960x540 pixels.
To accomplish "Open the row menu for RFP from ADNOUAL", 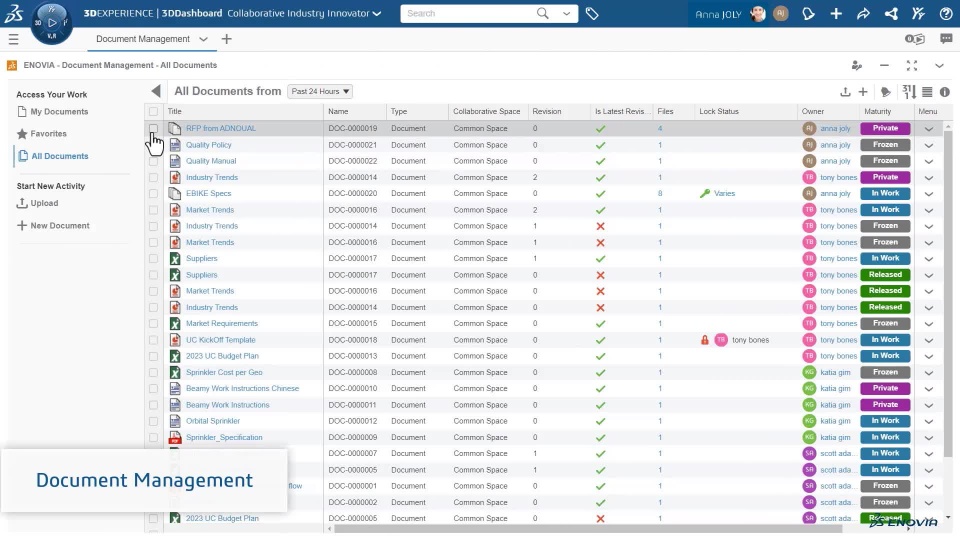I will [x=929, y=129].
